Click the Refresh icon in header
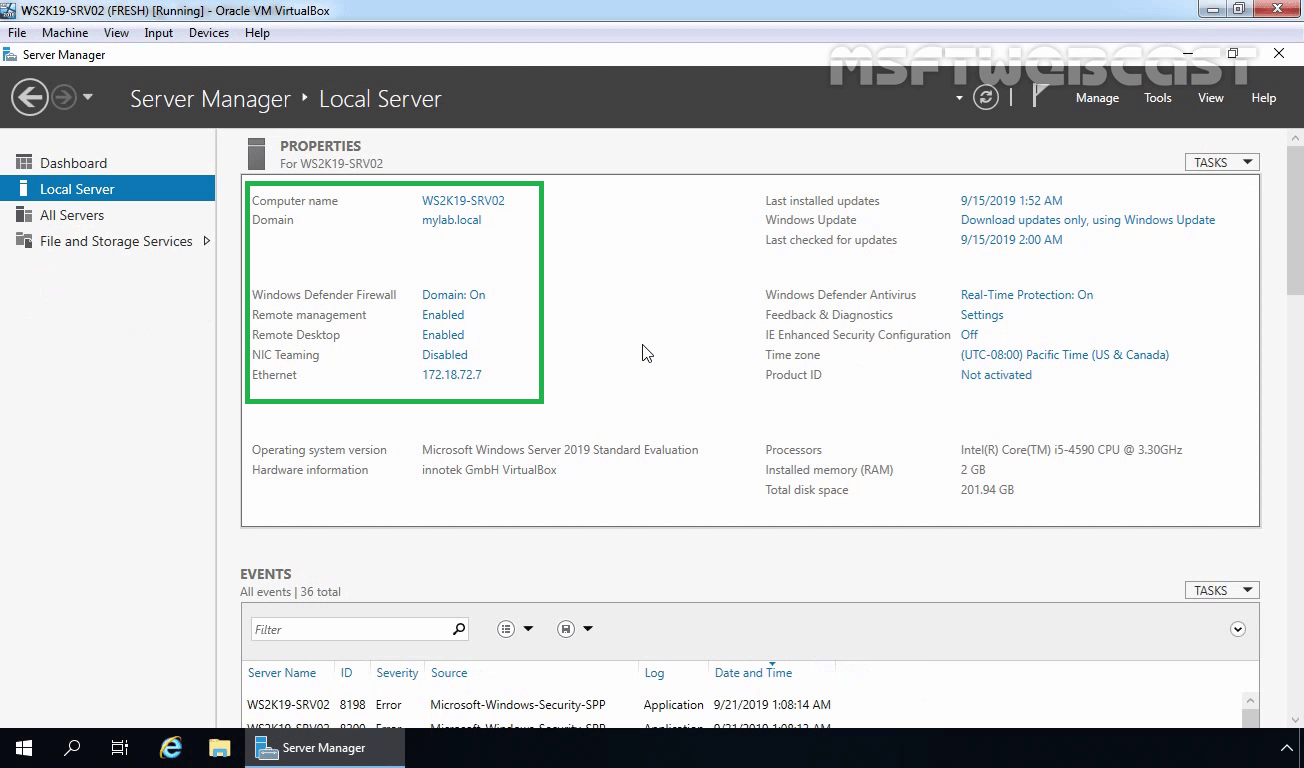 [x=986, y=97]
